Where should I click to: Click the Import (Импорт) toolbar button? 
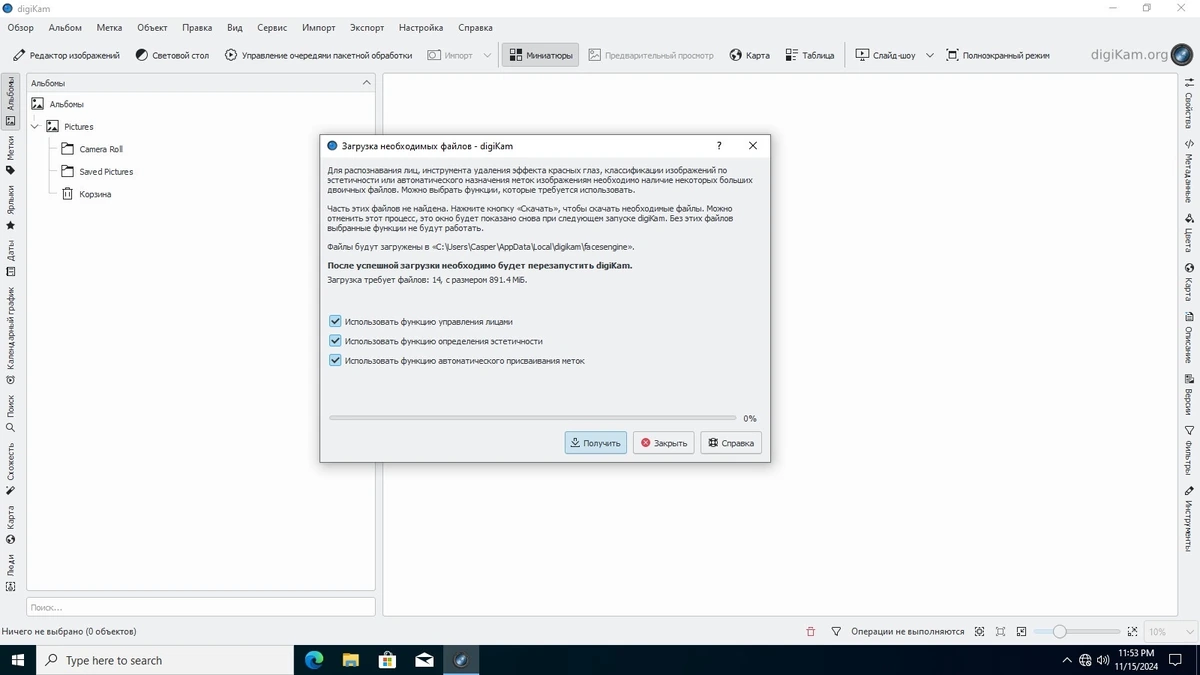[x=450, y=55]
